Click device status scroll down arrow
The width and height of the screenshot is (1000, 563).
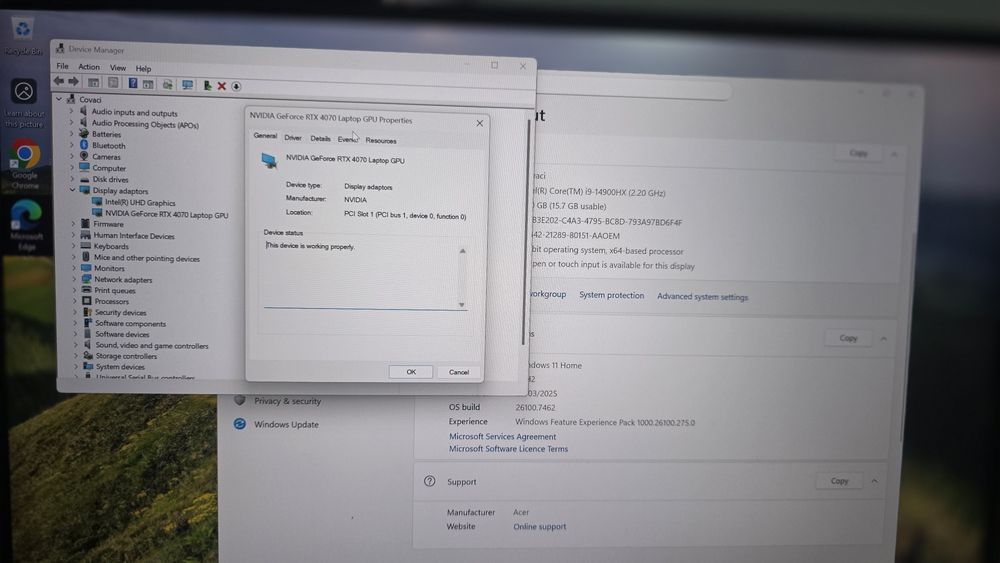click(461, 304)
